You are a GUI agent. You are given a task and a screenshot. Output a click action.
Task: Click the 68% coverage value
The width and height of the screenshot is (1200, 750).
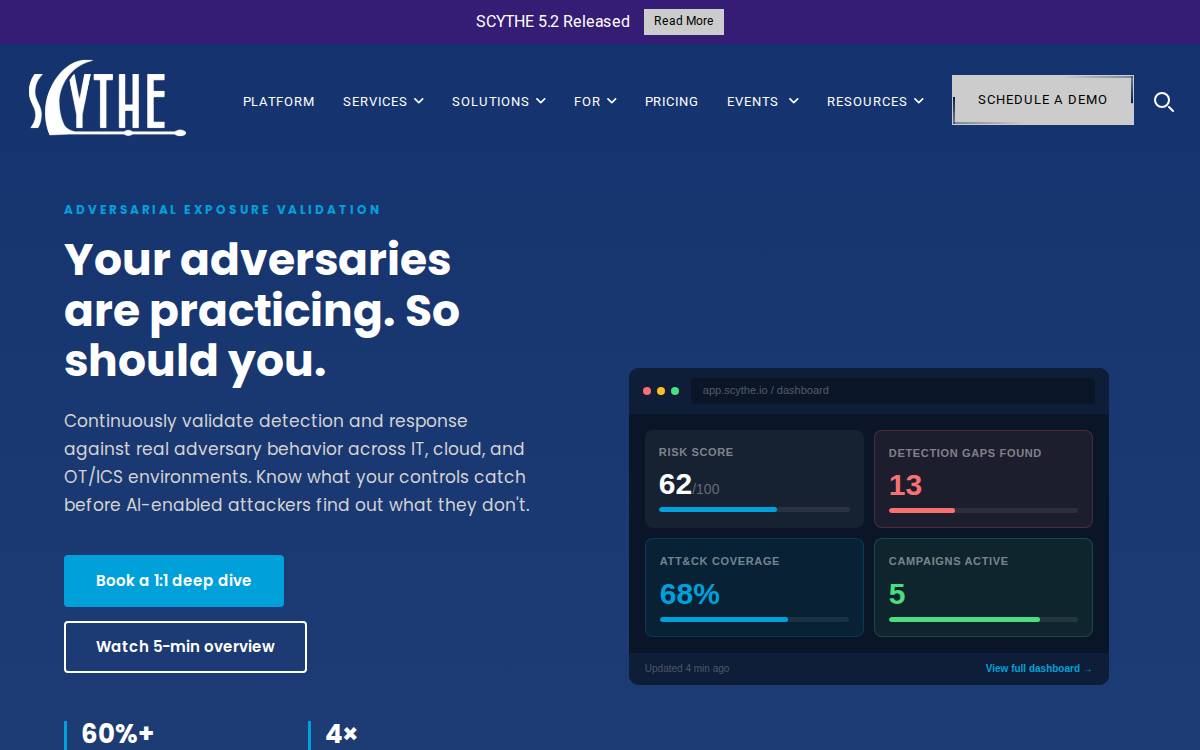[x=690, y=594]
